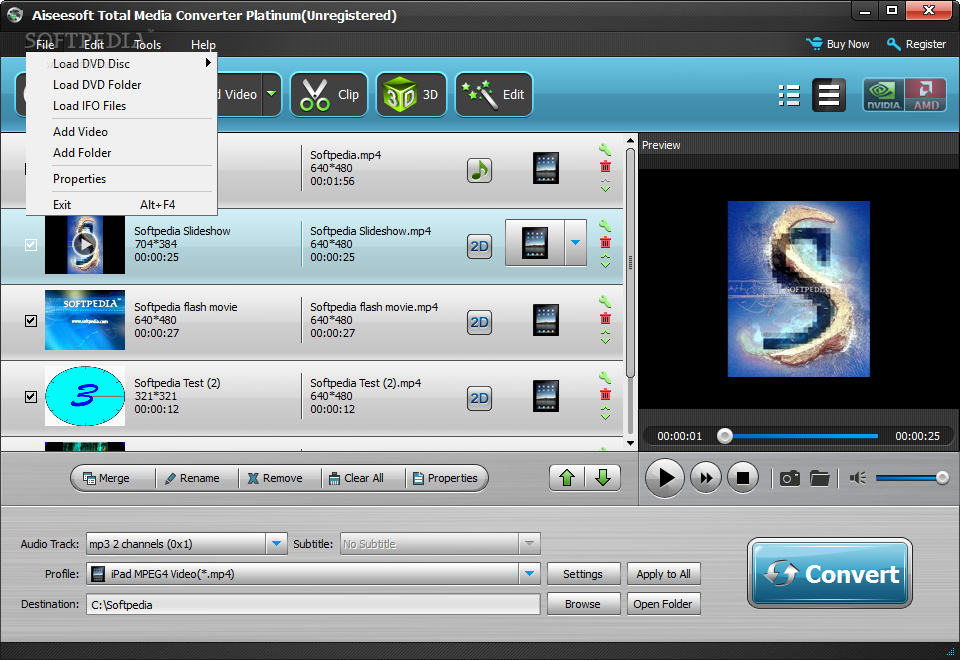Click the Apply to All button
This screenshot has height=660, width=960.
click(664, 574)
